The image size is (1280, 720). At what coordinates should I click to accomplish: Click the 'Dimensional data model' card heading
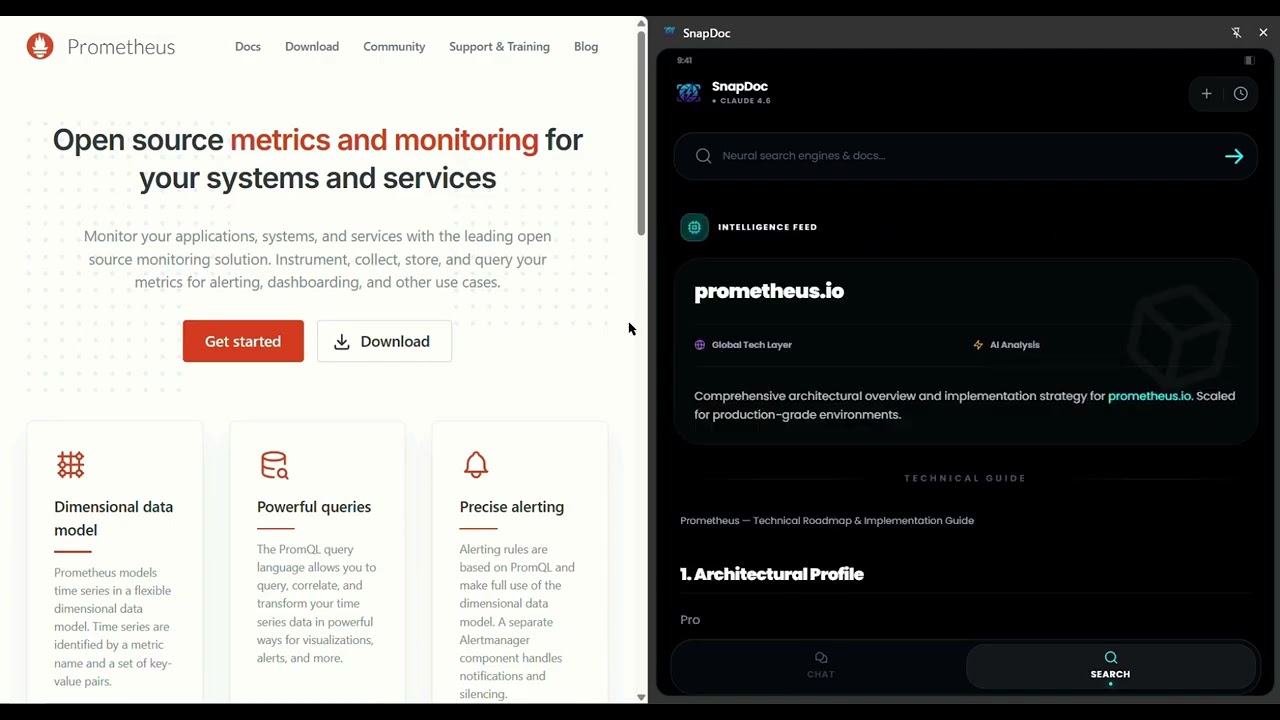click(x=113, y=518)
